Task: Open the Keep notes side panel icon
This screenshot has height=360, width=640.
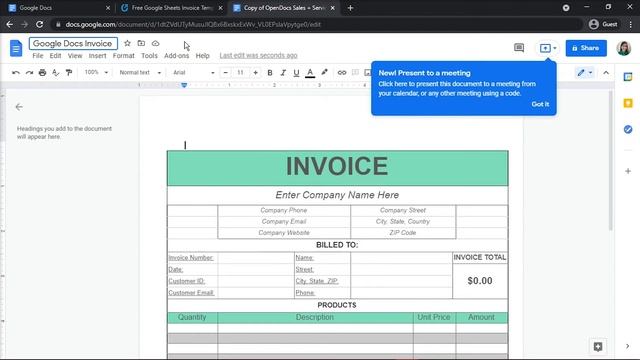Action: (x=628, y=103)
